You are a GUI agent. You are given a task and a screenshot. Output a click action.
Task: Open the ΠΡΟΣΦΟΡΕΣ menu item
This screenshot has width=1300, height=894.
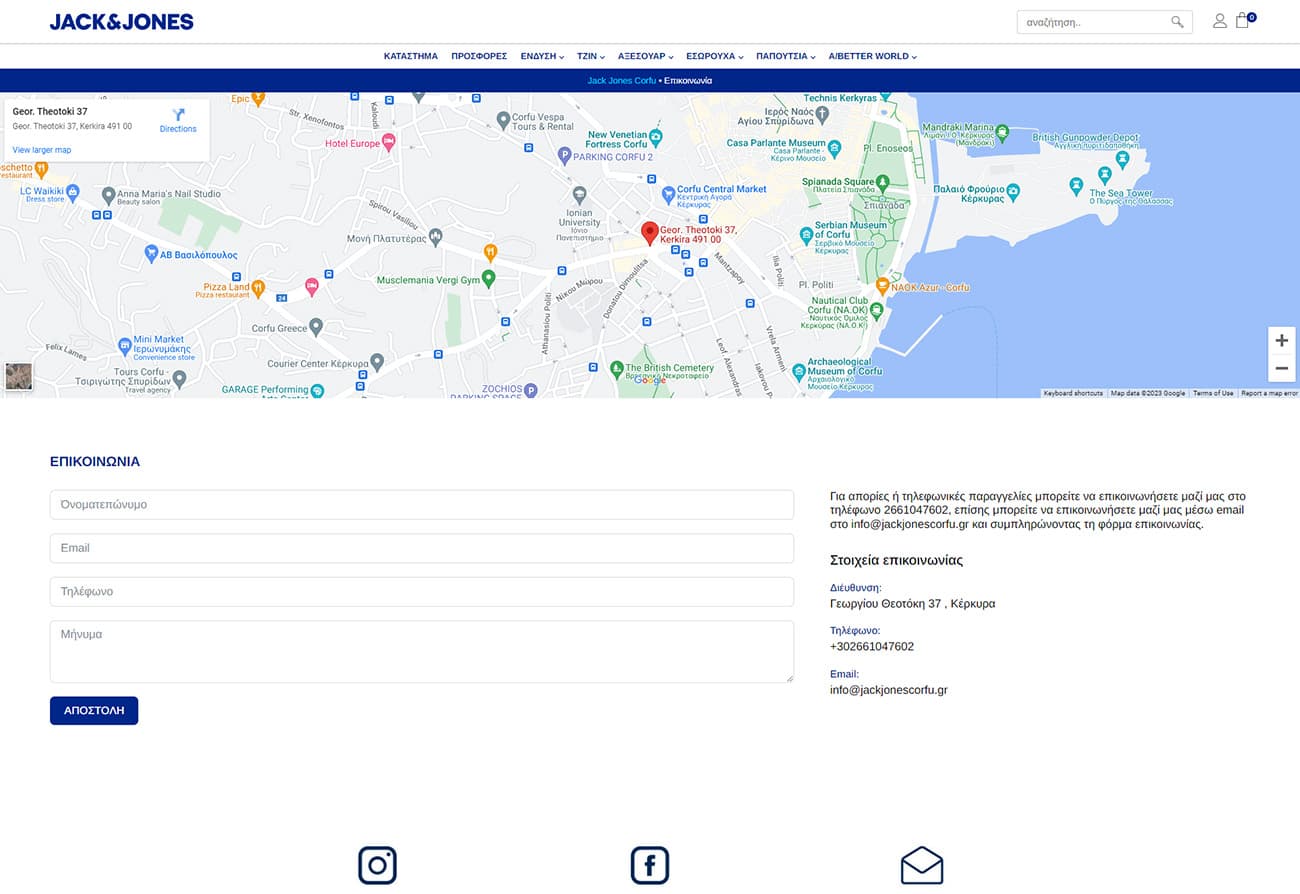click(479, 56)
